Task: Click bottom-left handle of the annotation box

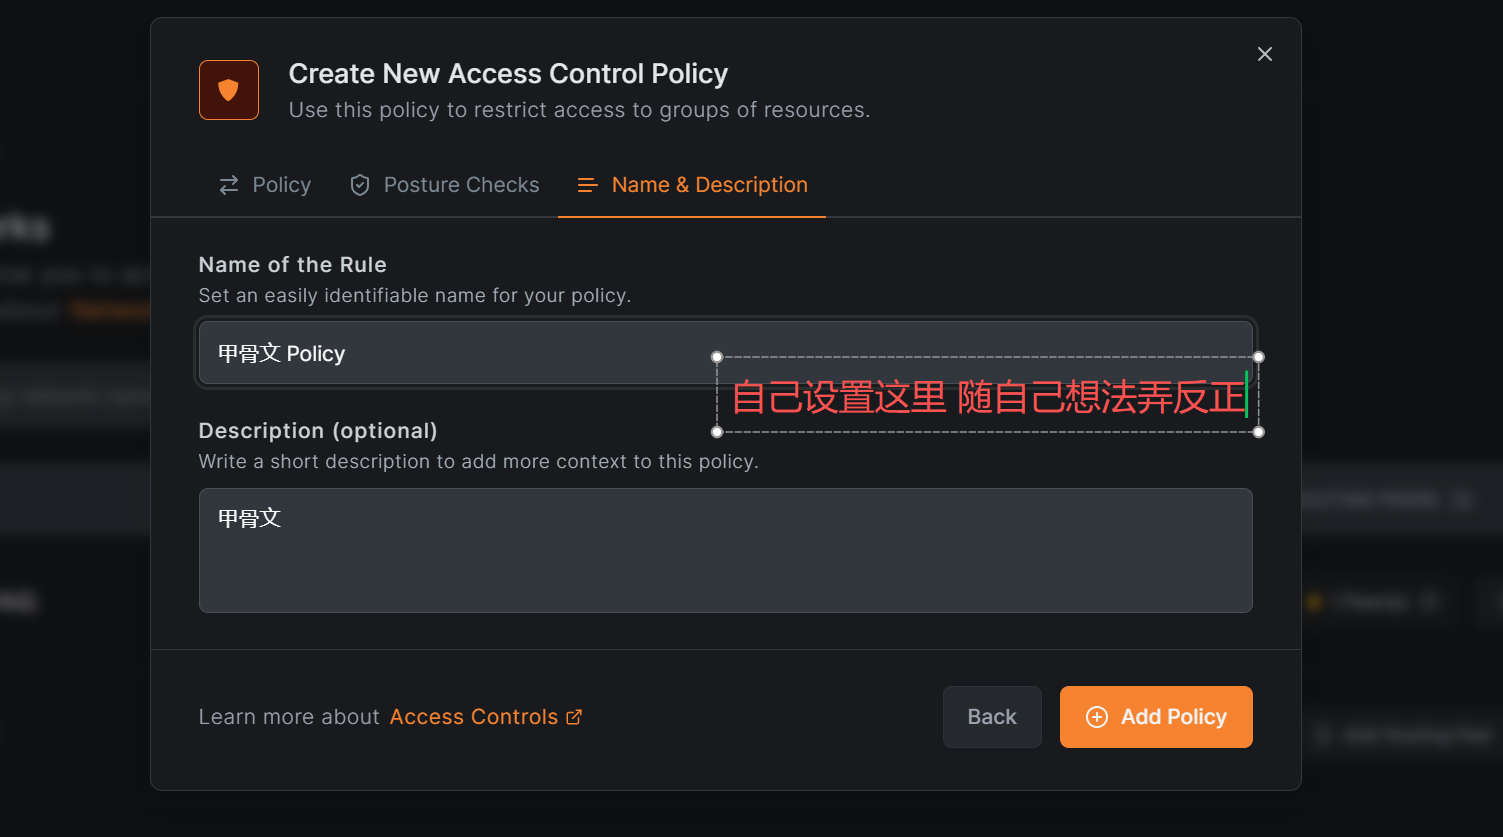Action: pos(717,432)
